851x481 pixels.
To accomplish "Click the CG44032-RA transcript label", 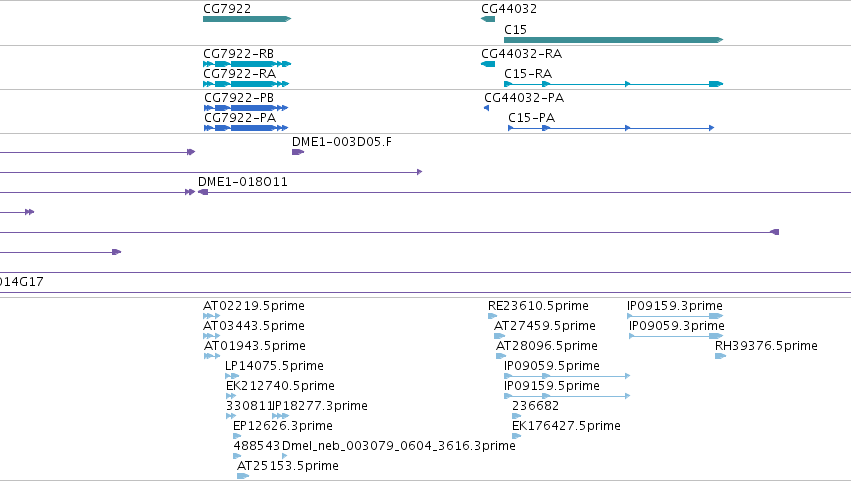I will click(x=522, y=54).
